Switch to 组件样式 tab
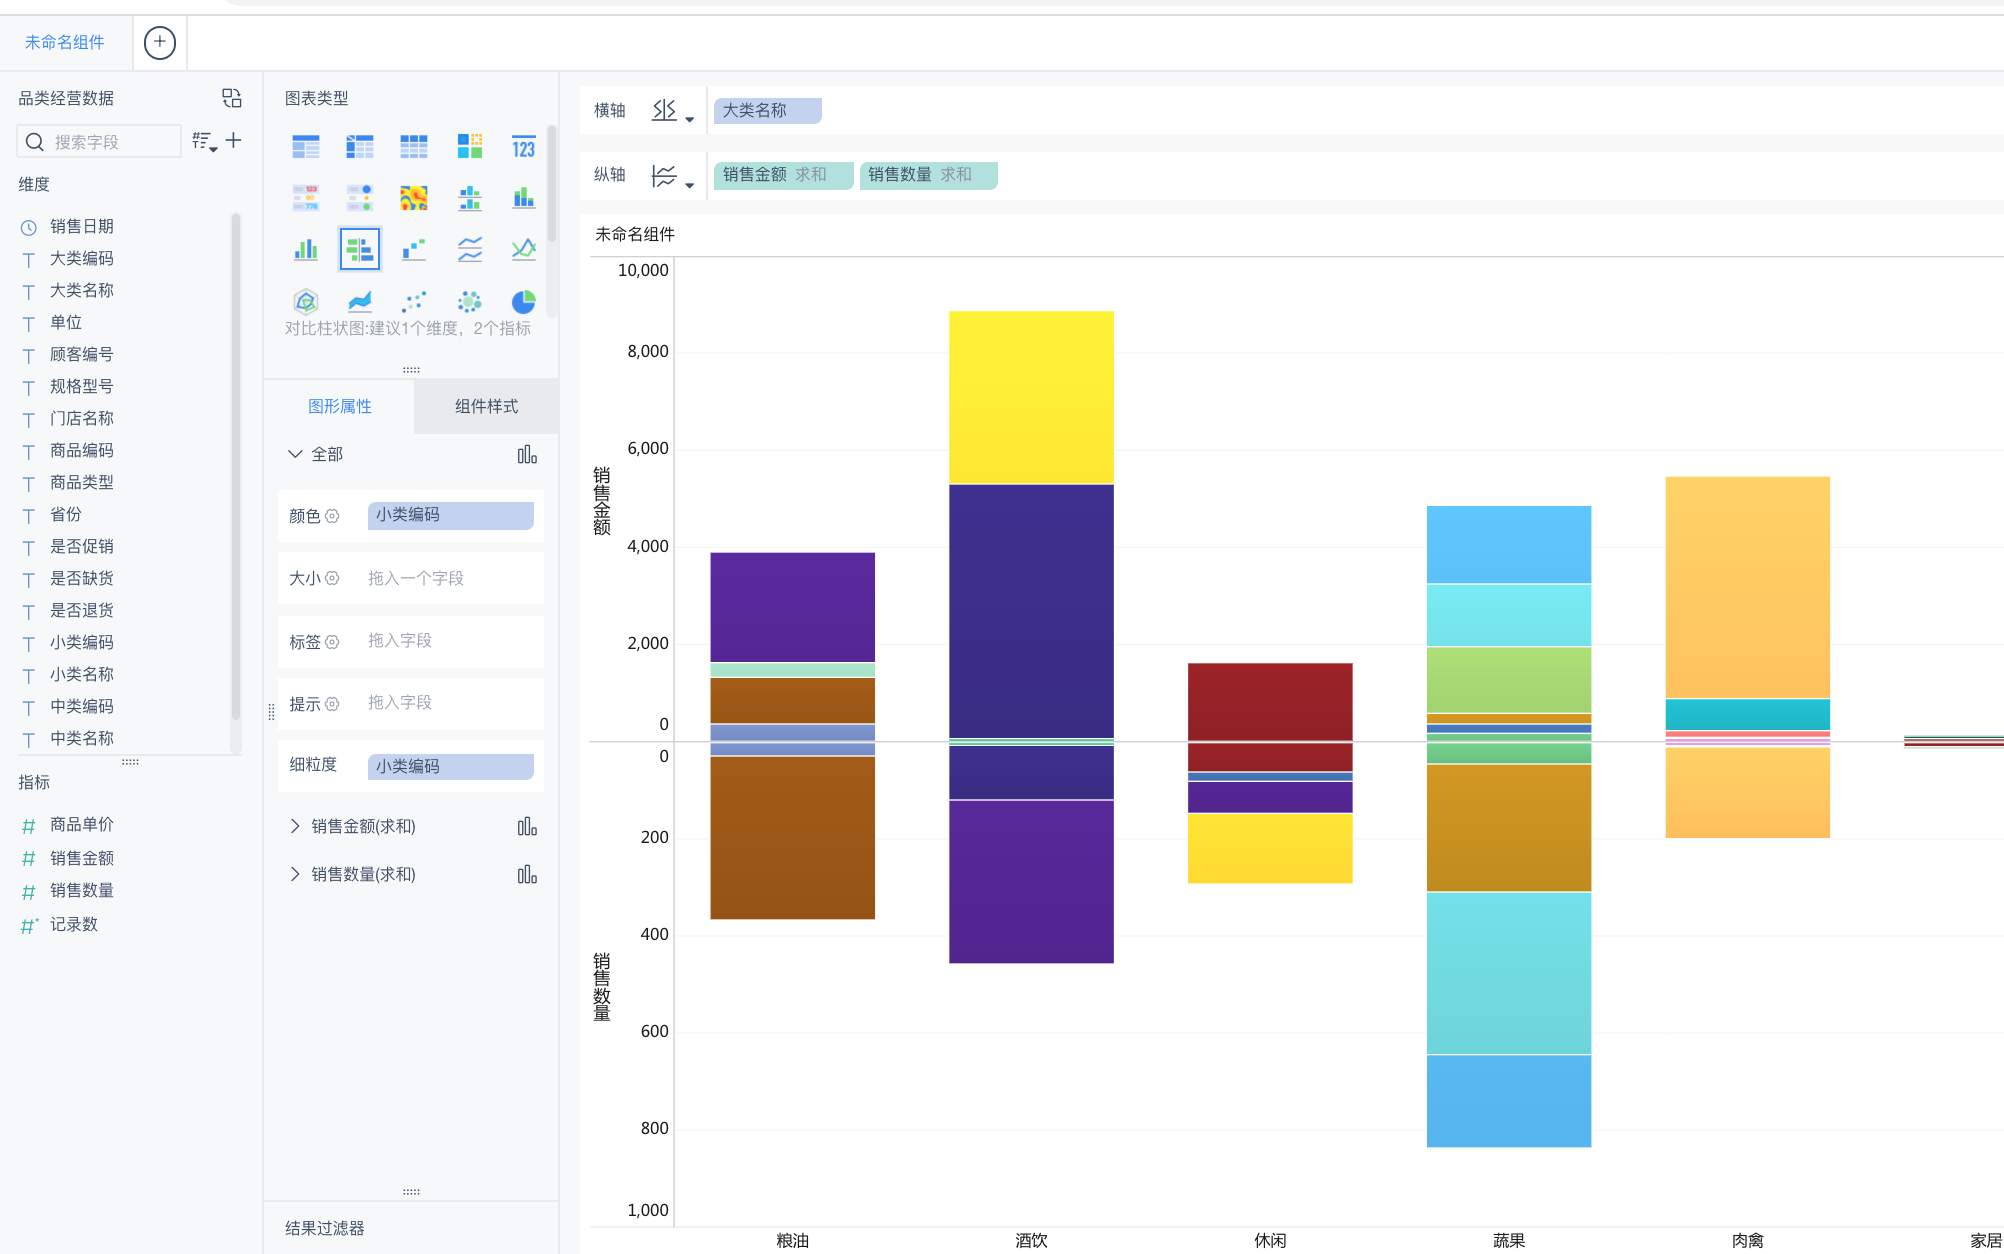Viewport: 2004px width, 1254px height. [486, 406]
